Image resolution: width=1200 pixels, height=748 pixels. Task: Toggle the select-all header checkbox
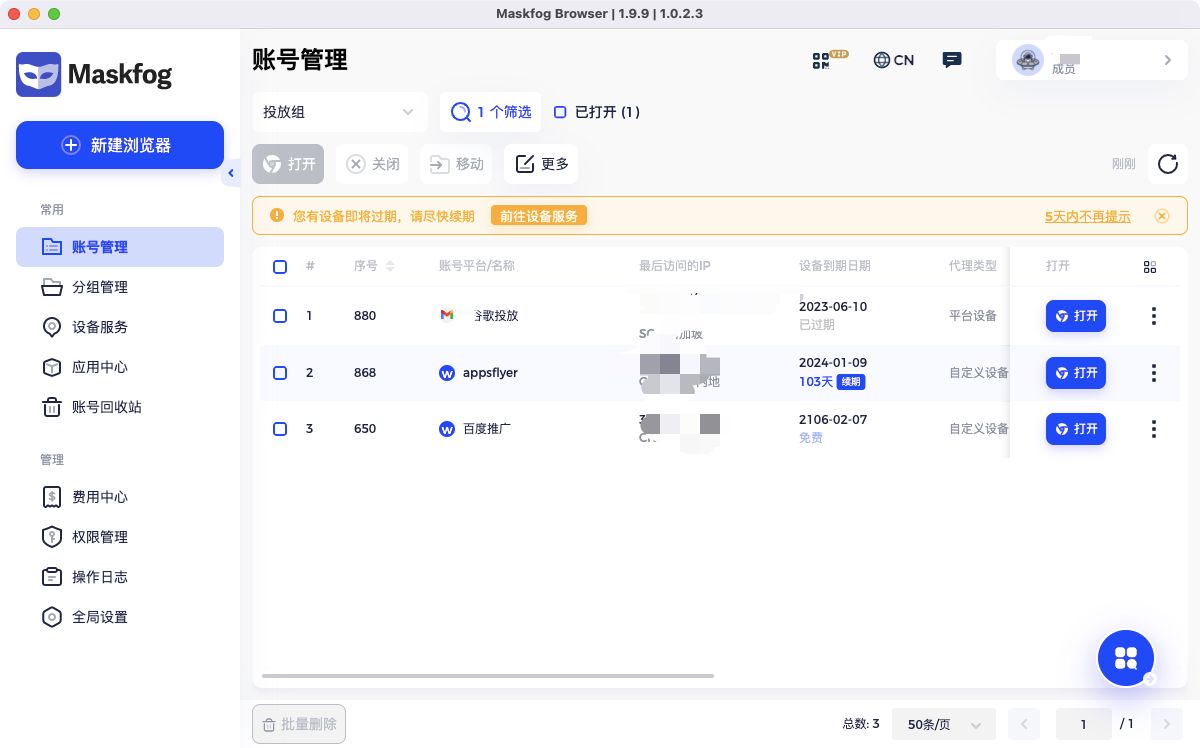(x=280, y=267)
